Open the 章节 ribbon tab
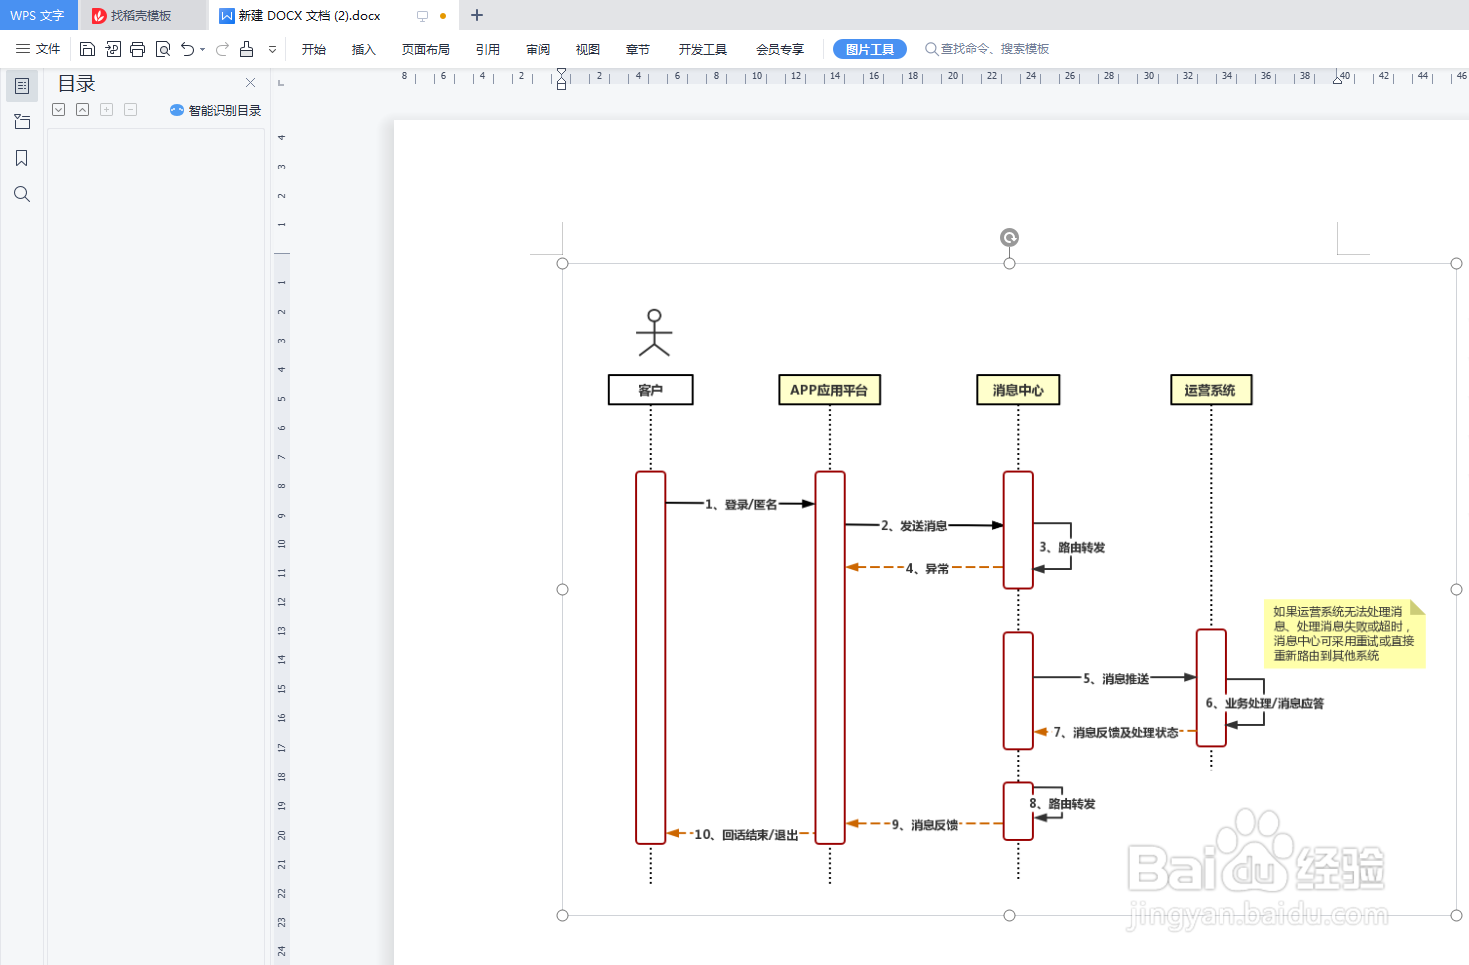The height and width of the screenshot is (965, 1469). coord(638,49)
